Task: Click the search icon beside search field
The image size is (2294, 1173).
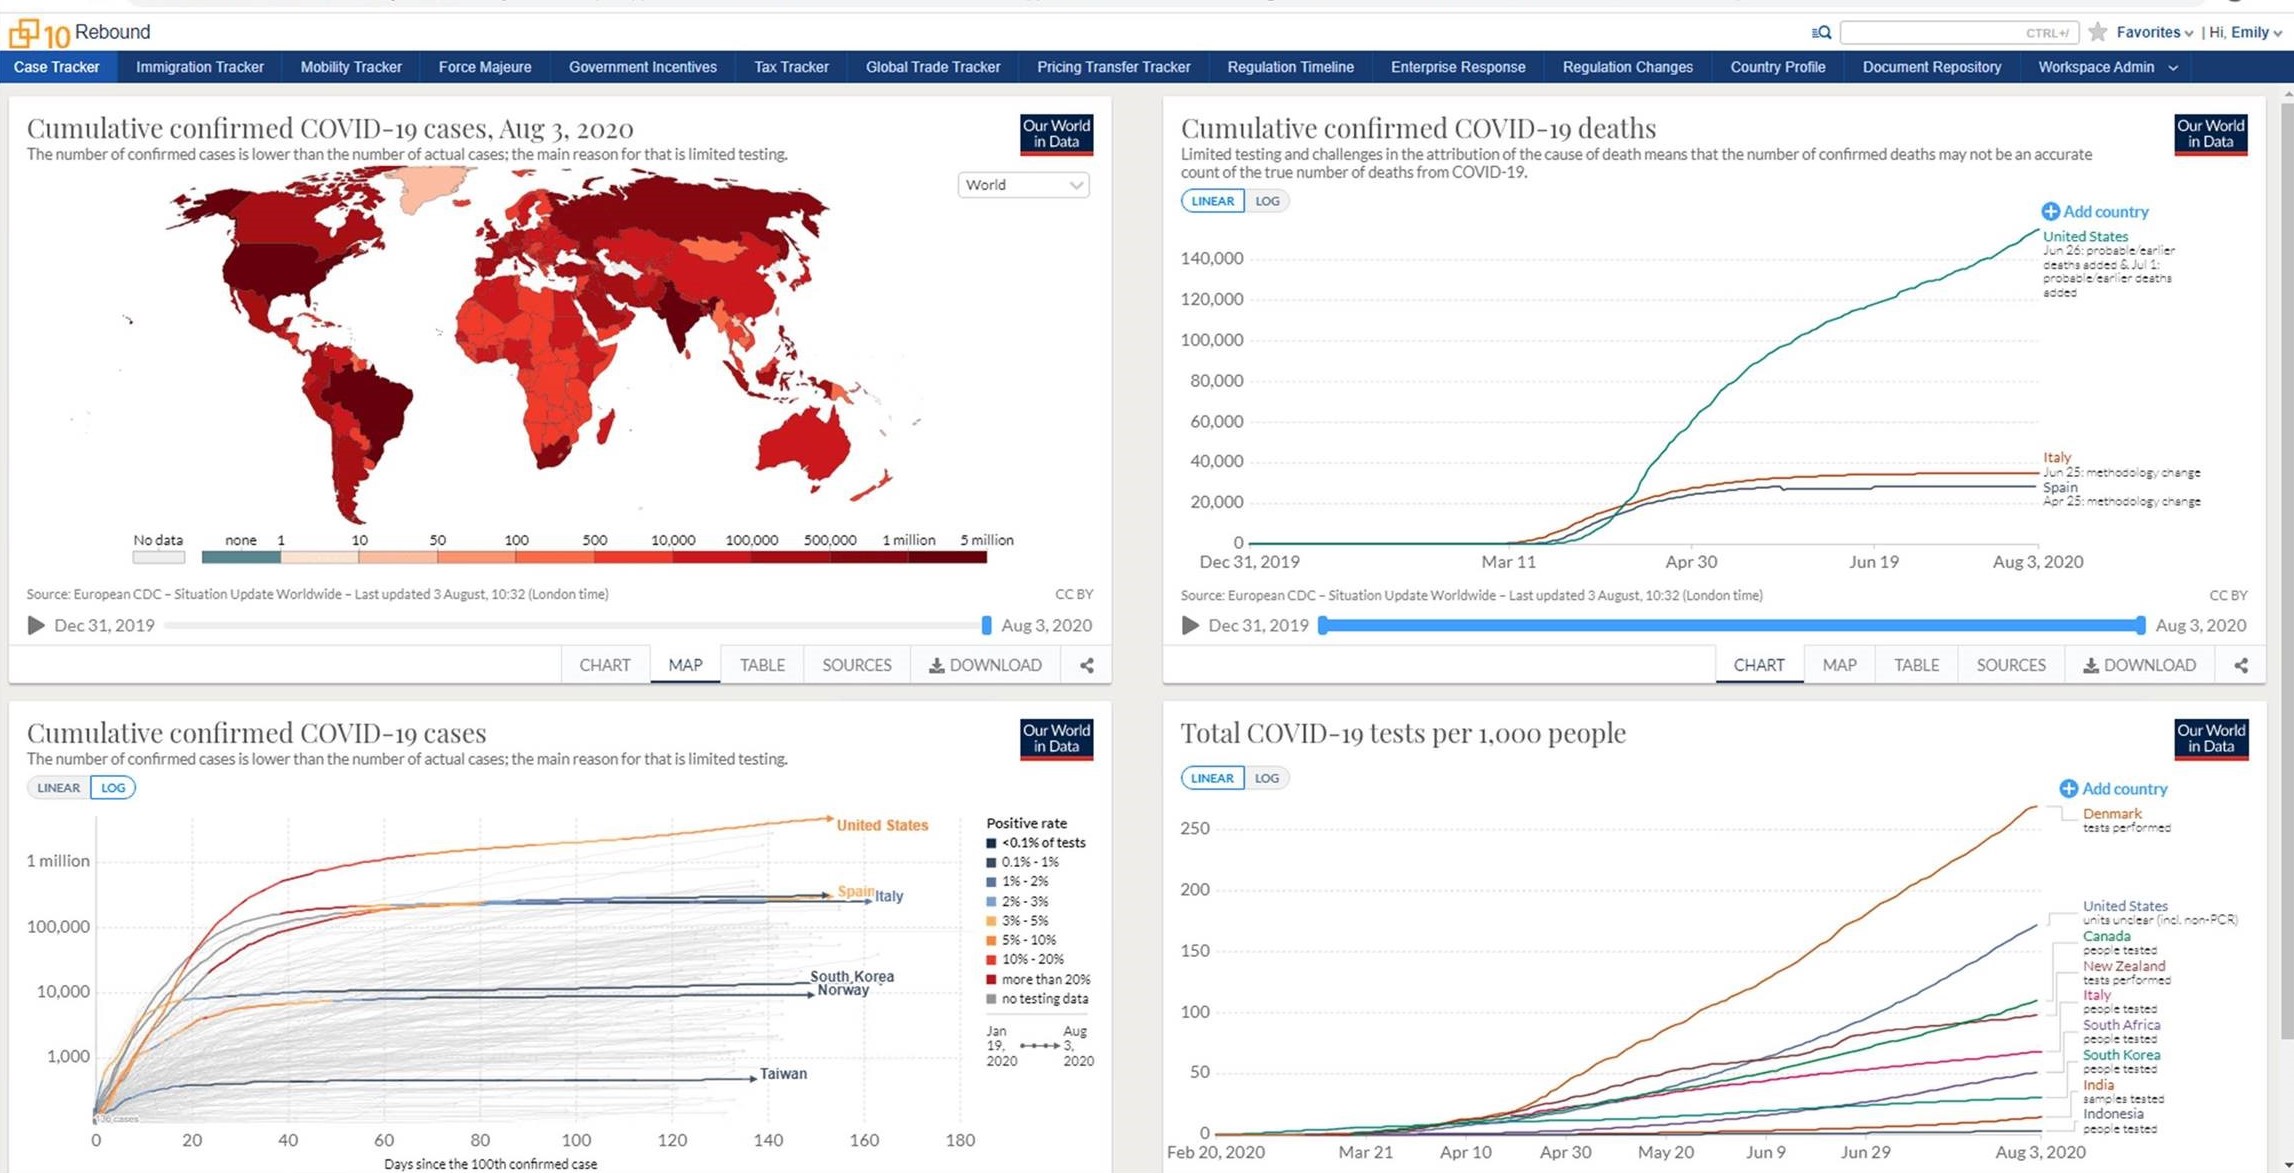Action: (1821, 32)
